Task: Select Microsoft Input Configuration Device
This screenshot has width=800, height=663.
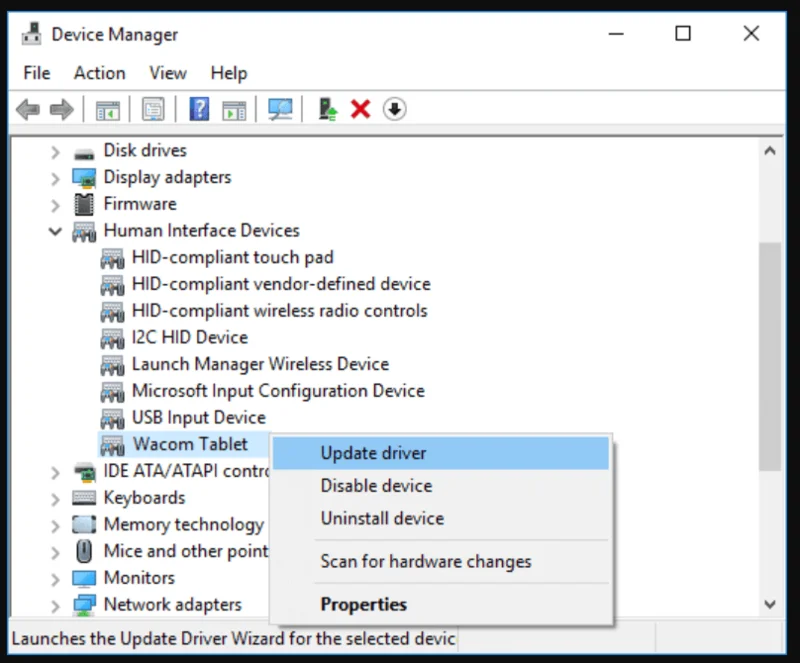Action: (278, 390)
